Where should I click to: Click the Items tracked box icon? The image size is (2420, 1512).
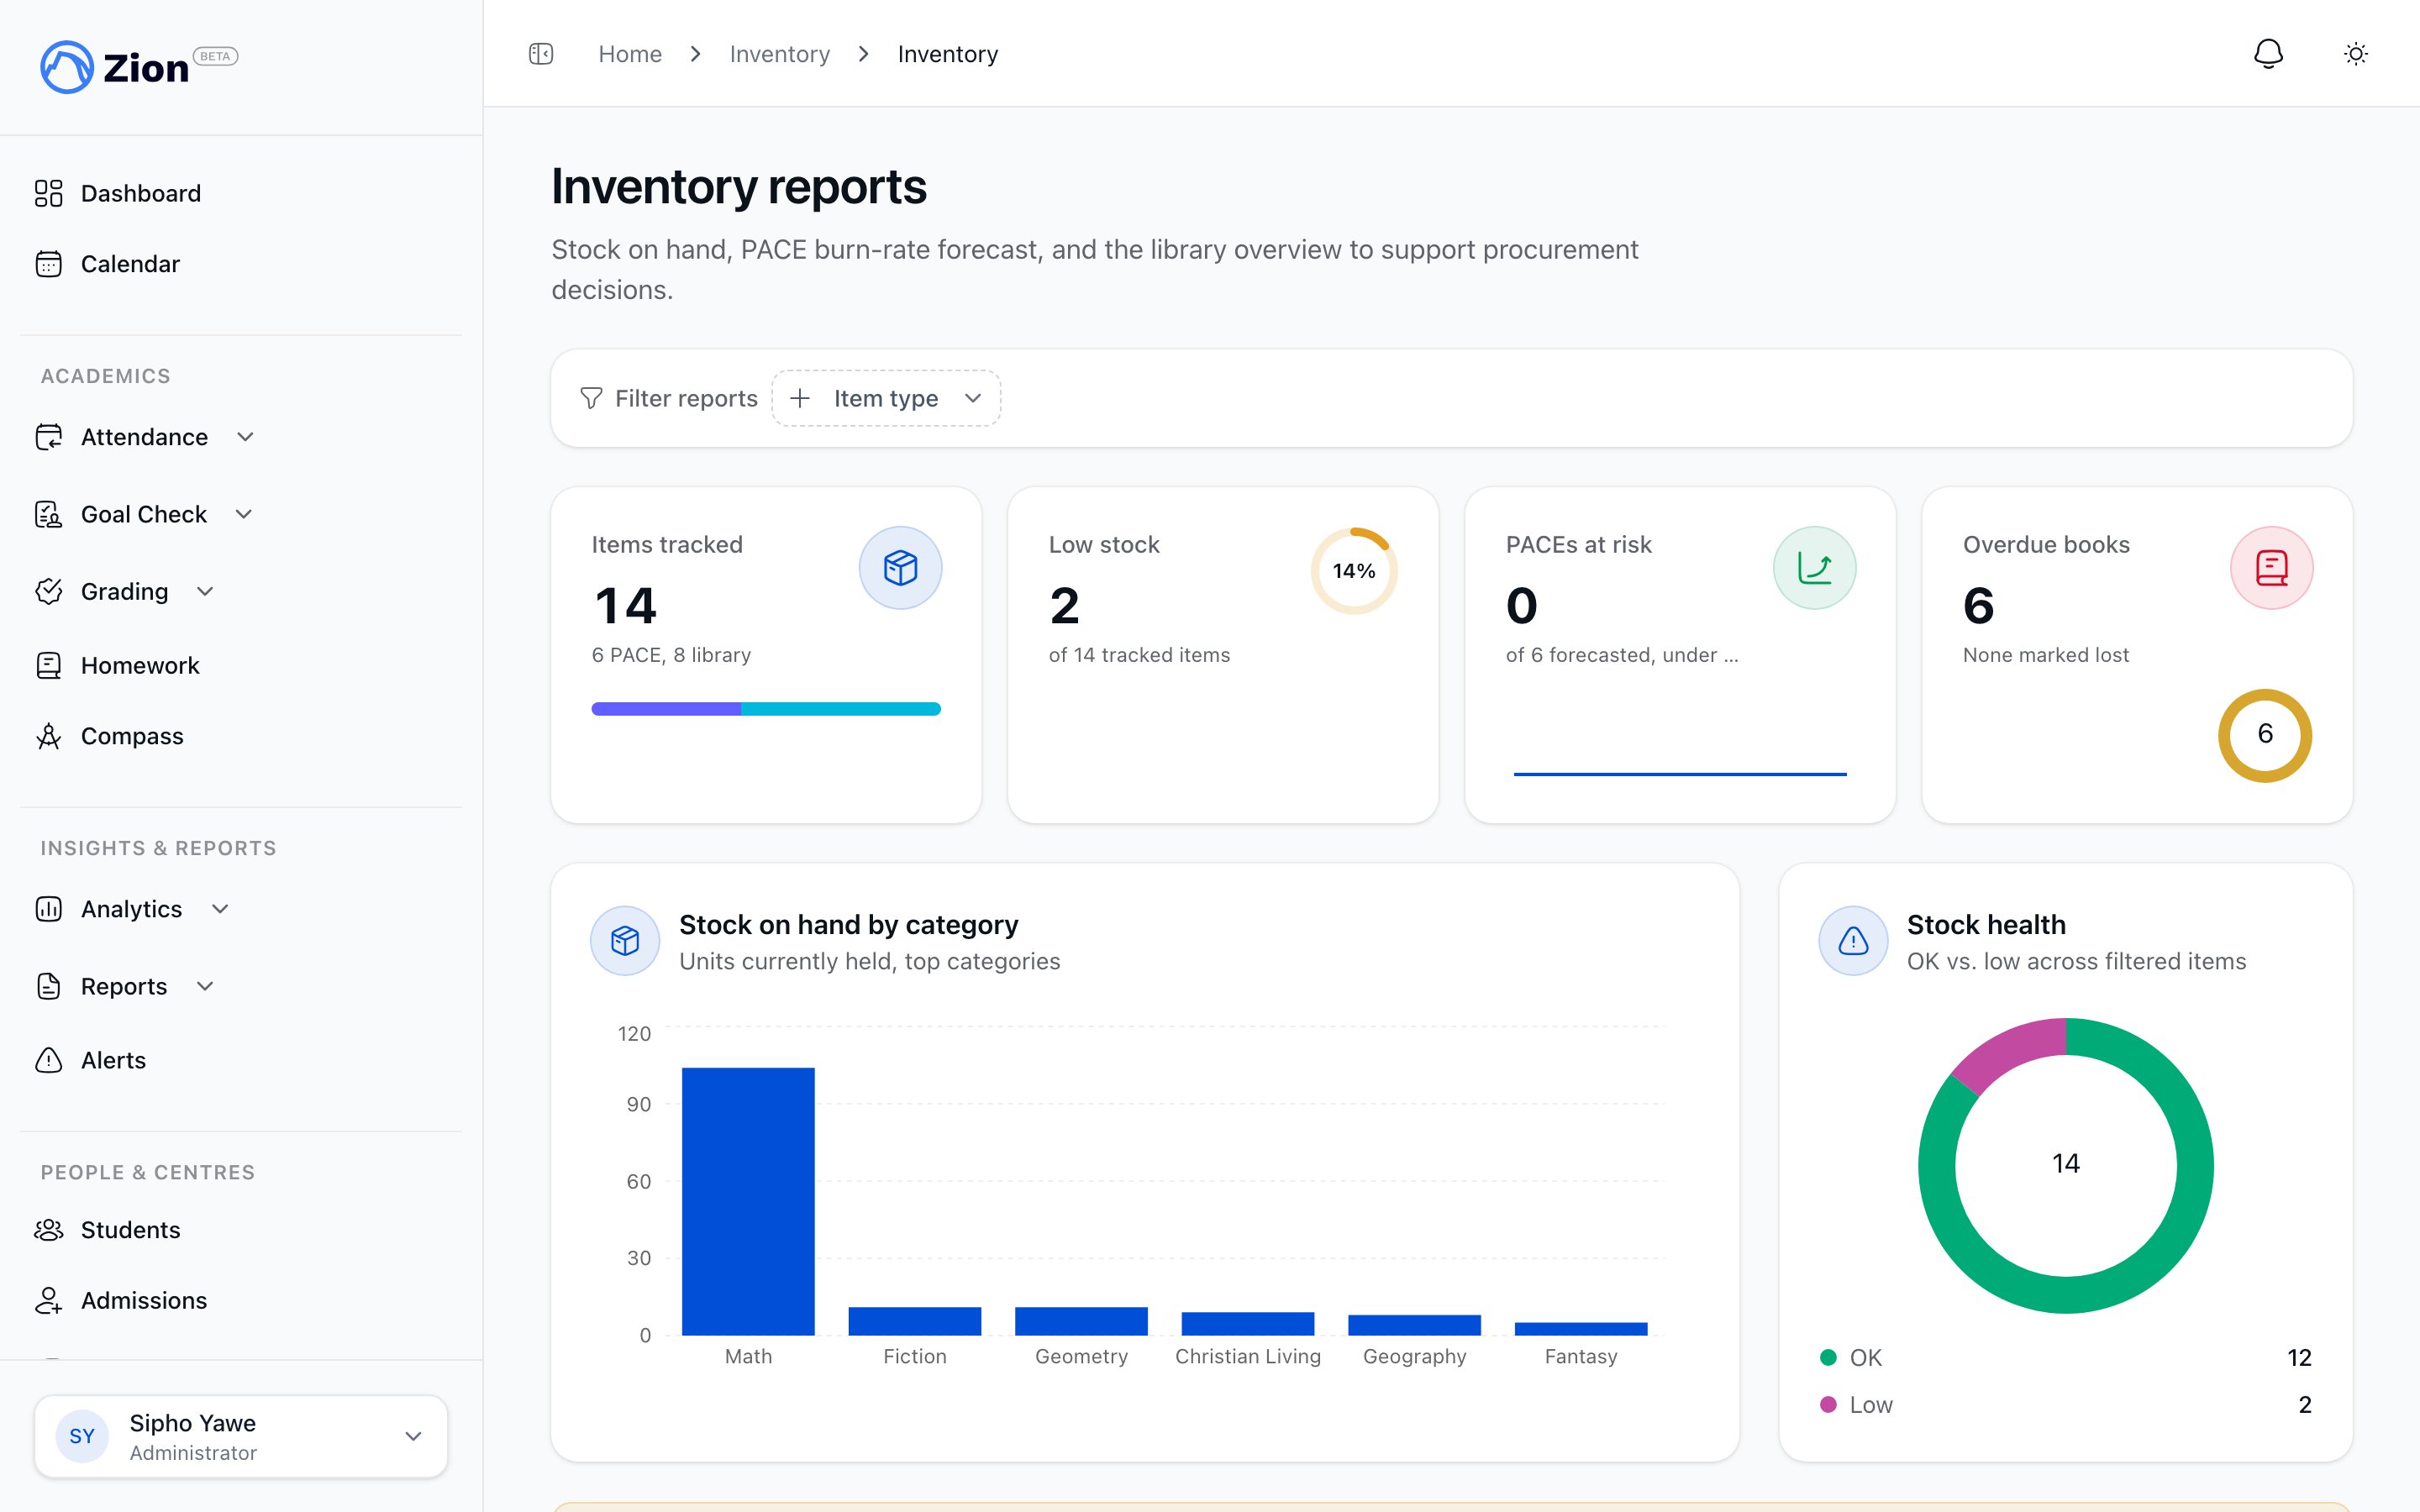point(900,568)
